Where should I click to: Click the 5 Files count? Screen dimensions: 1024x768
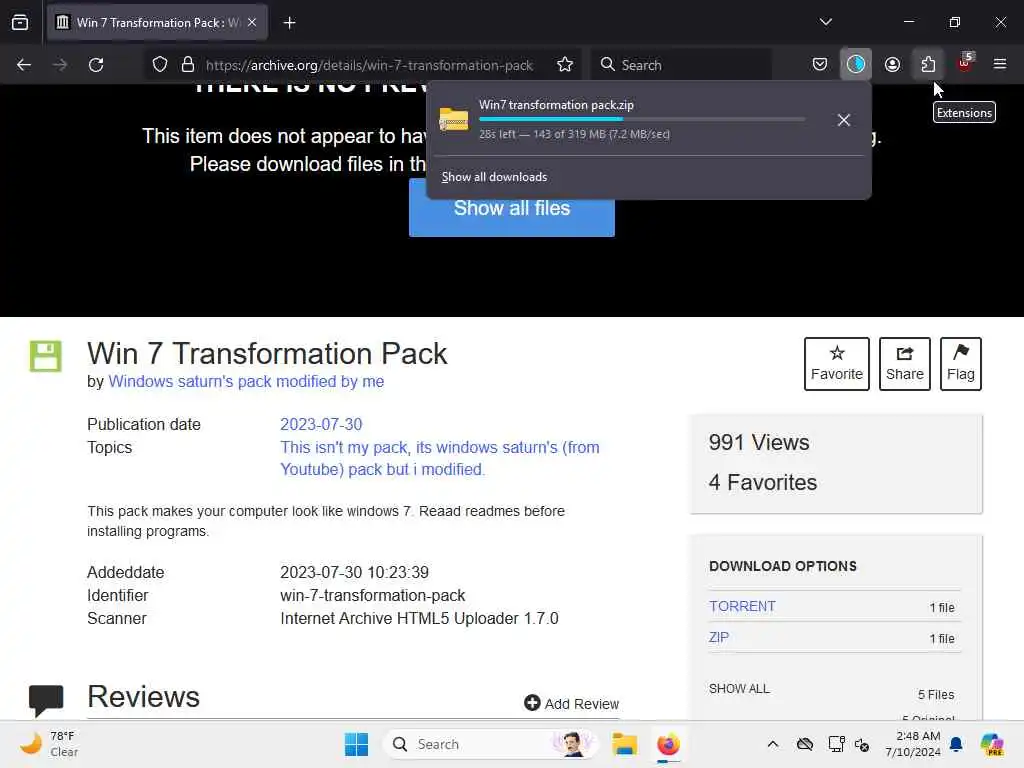click(x=936, y=695)
